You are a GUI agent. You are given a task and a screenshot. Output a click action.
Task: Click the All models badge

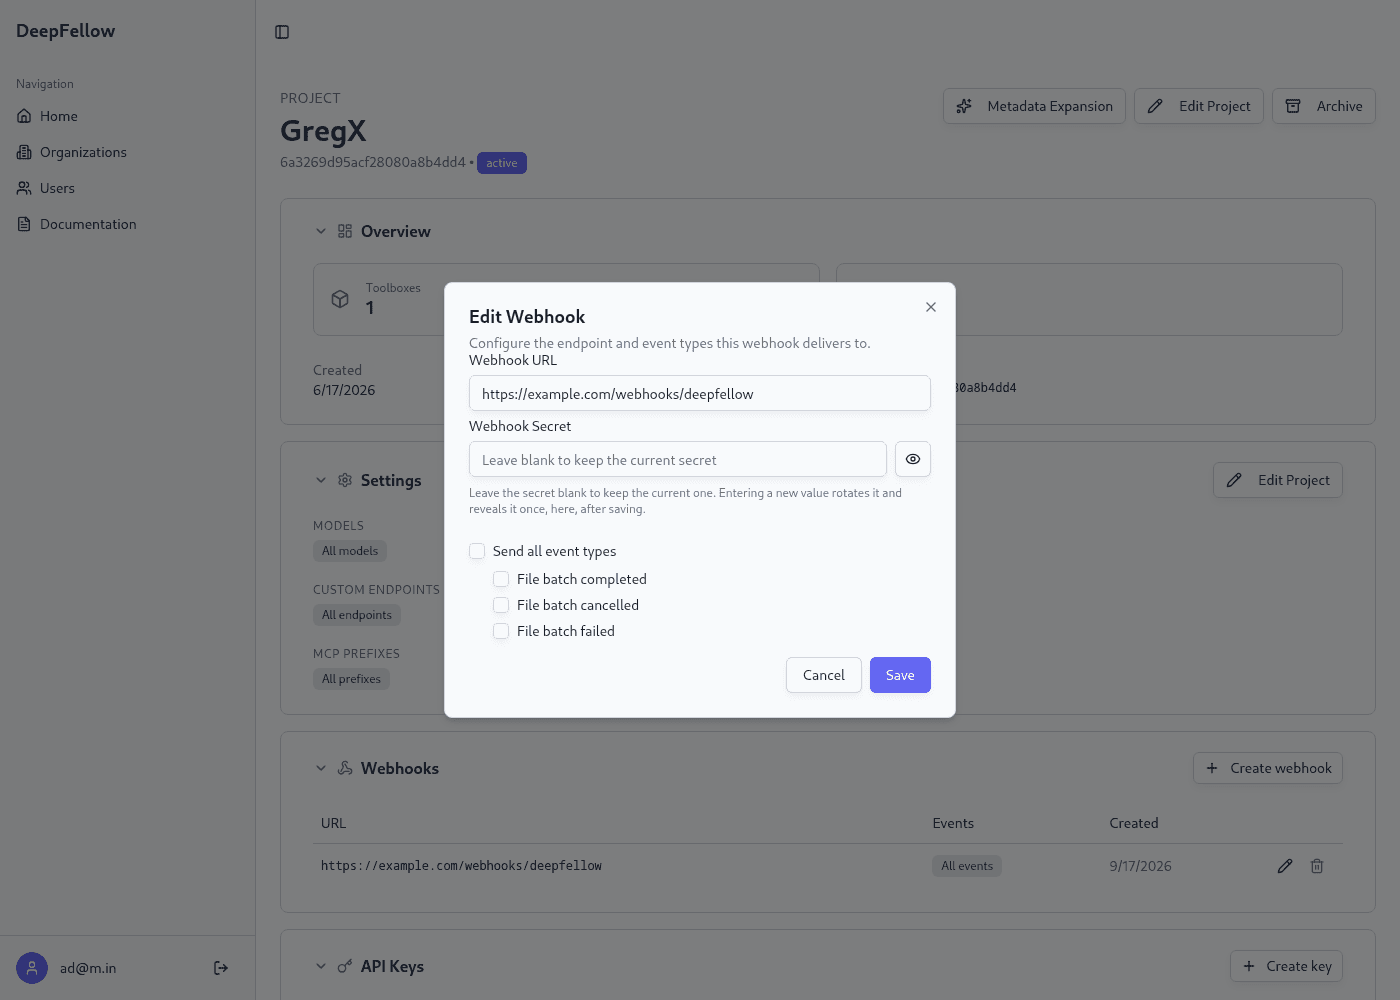(x=350, y=551)
